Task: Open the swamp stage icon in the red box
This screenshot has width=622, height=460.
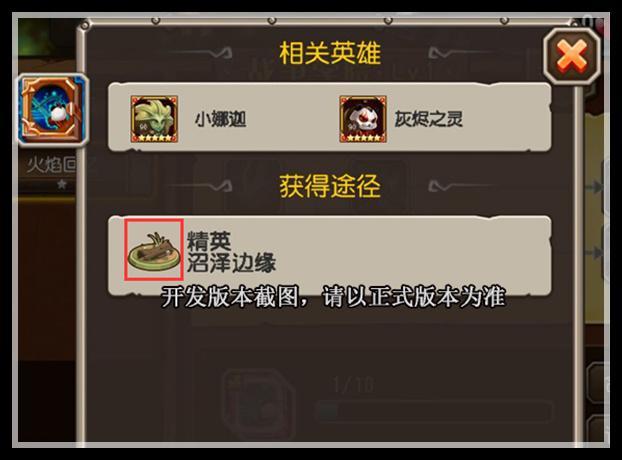Action: 154,250
